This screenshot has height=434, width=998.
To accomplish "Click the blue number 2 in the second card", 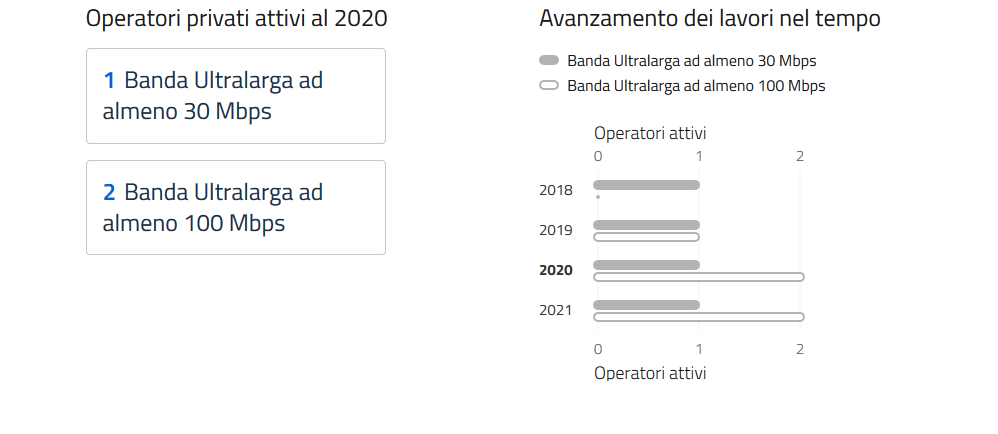I will (109, 192).
